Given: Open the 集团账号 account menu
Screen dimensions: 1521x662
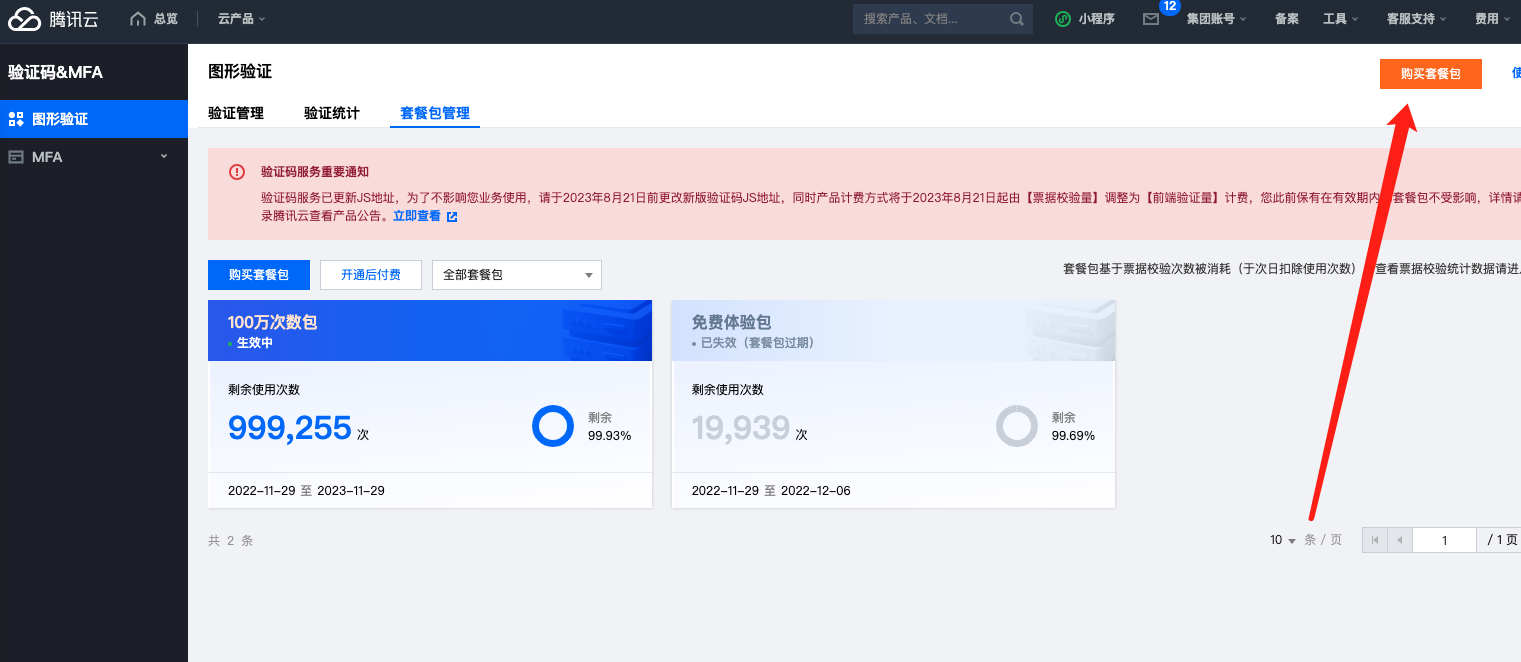Looking at the screenshot, I should (1217, 19).
